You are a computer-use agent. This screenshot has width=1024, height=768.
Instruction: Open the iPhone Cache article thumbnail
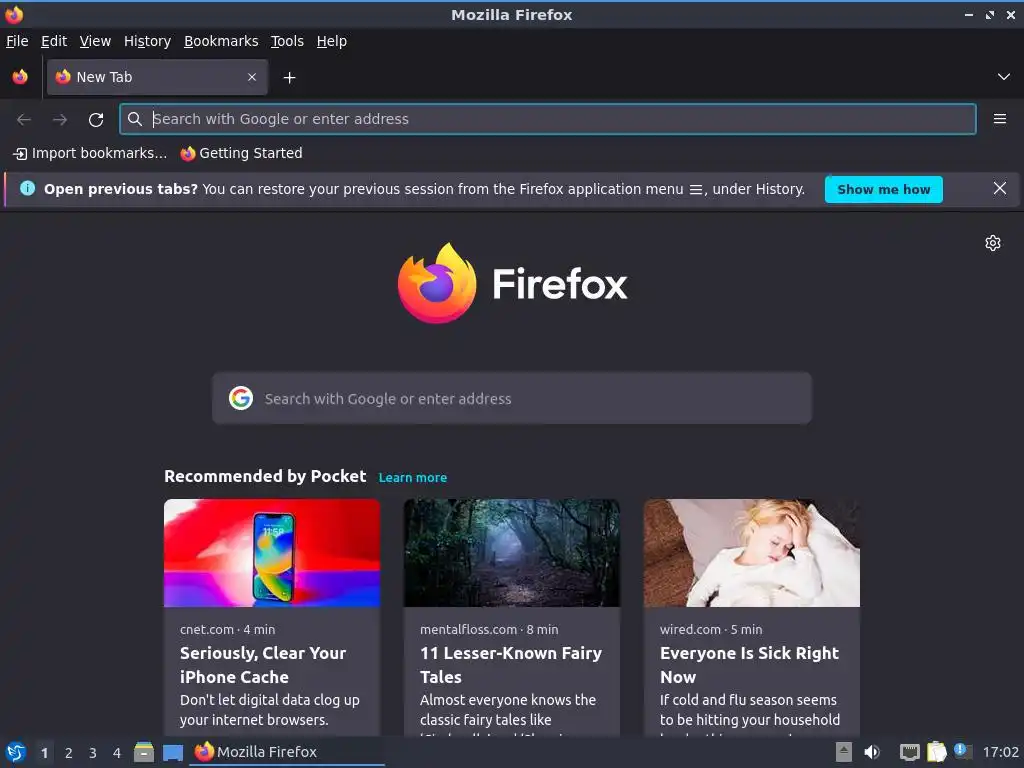pyautogui.click(x=272, y=553)
